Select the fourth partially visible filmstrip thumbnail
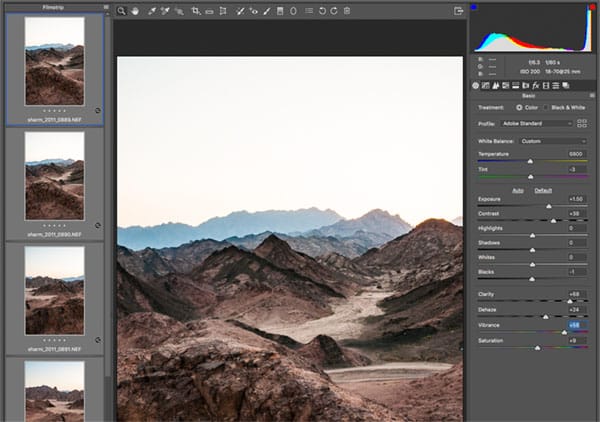 (x=54, y=391)
